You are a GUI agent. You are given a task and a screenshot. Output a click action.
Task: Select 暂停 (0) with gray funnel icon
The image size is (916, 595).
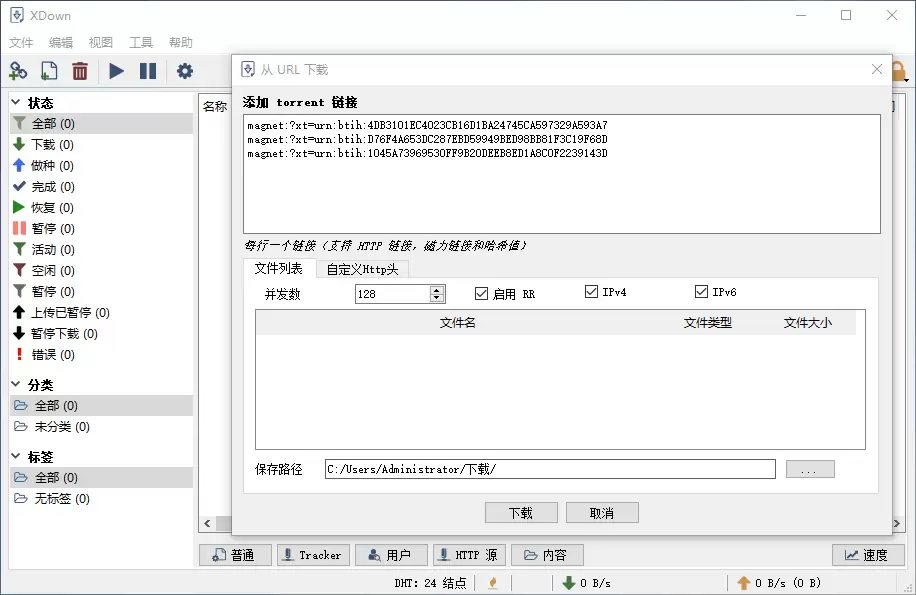click(x=101, y=291)
